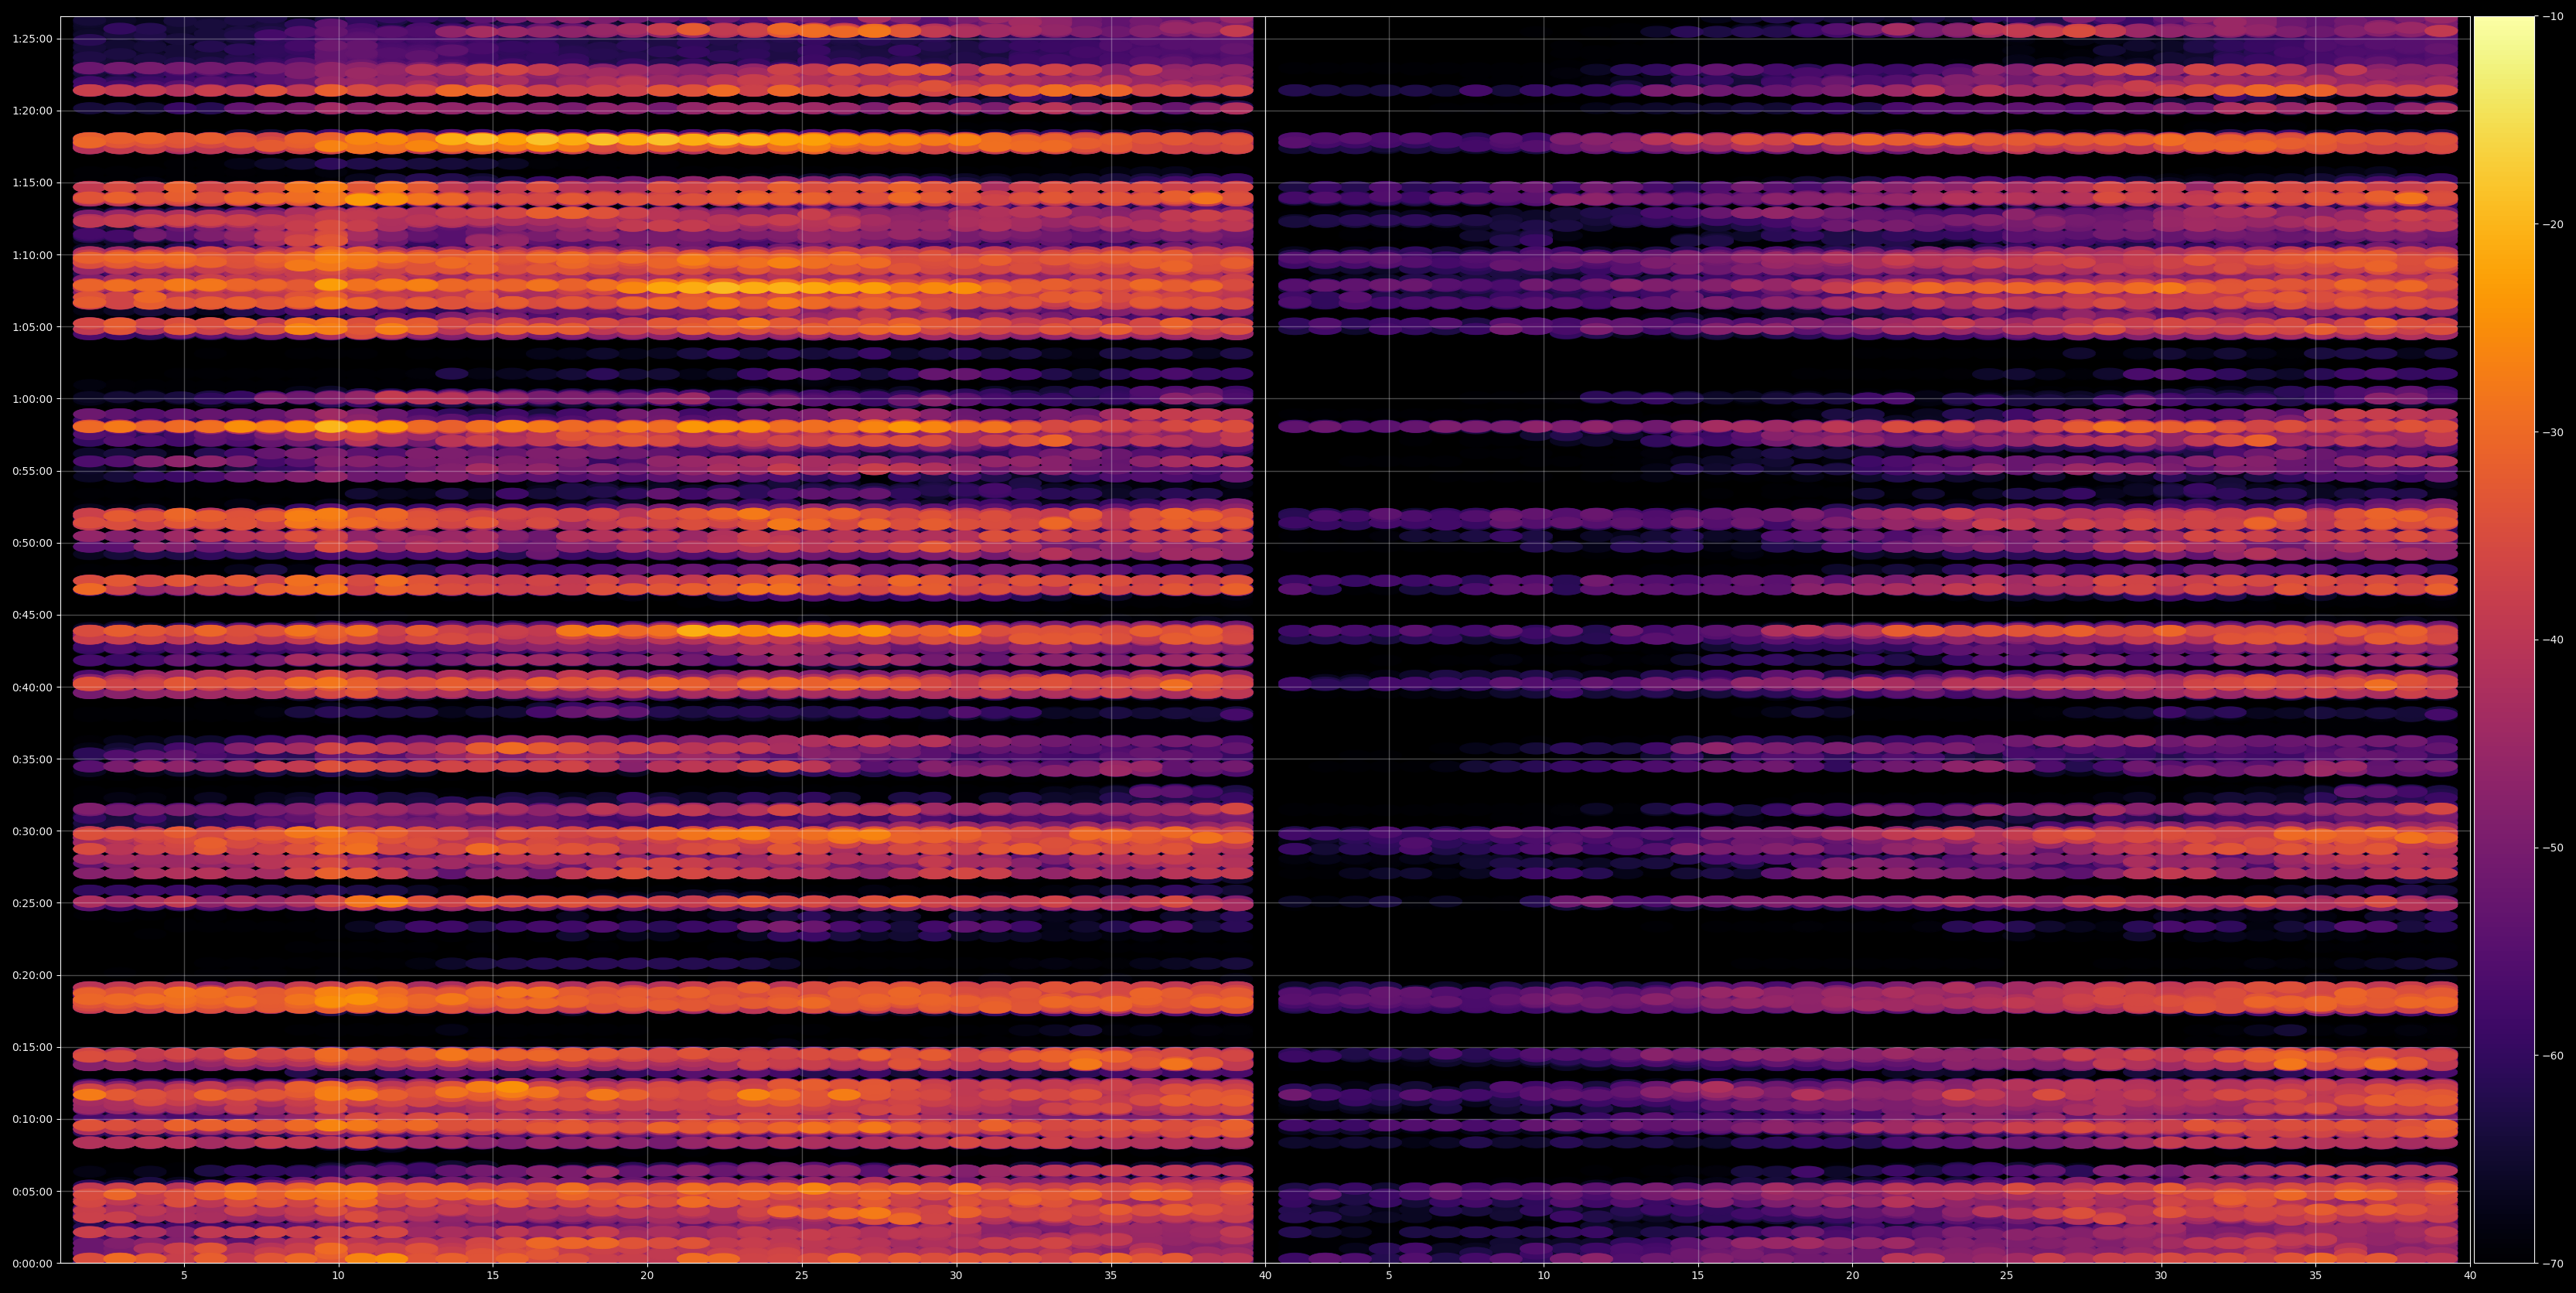Click the 0:15:00 y-axis tick label

pos(32,1047)
